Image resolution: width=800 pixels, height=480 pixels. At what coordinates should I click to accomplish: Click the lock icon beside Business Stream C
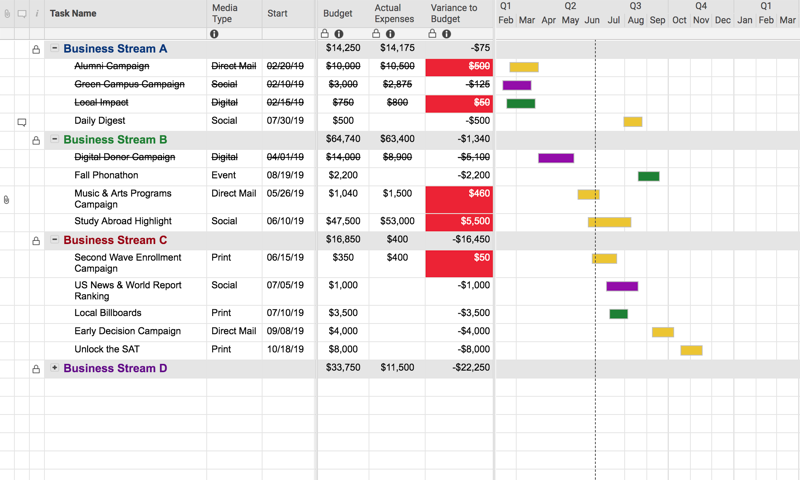click(x=37, y=241)
